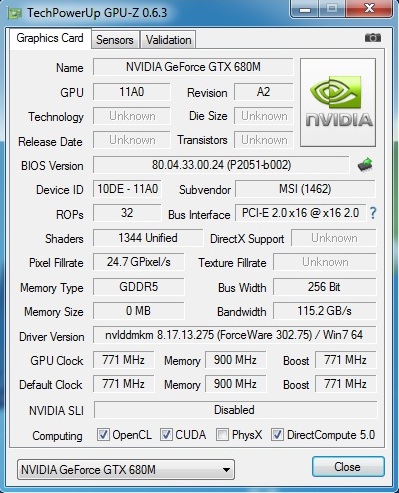
Task: Click the ROPs value 32
Action: pos(127,213)
